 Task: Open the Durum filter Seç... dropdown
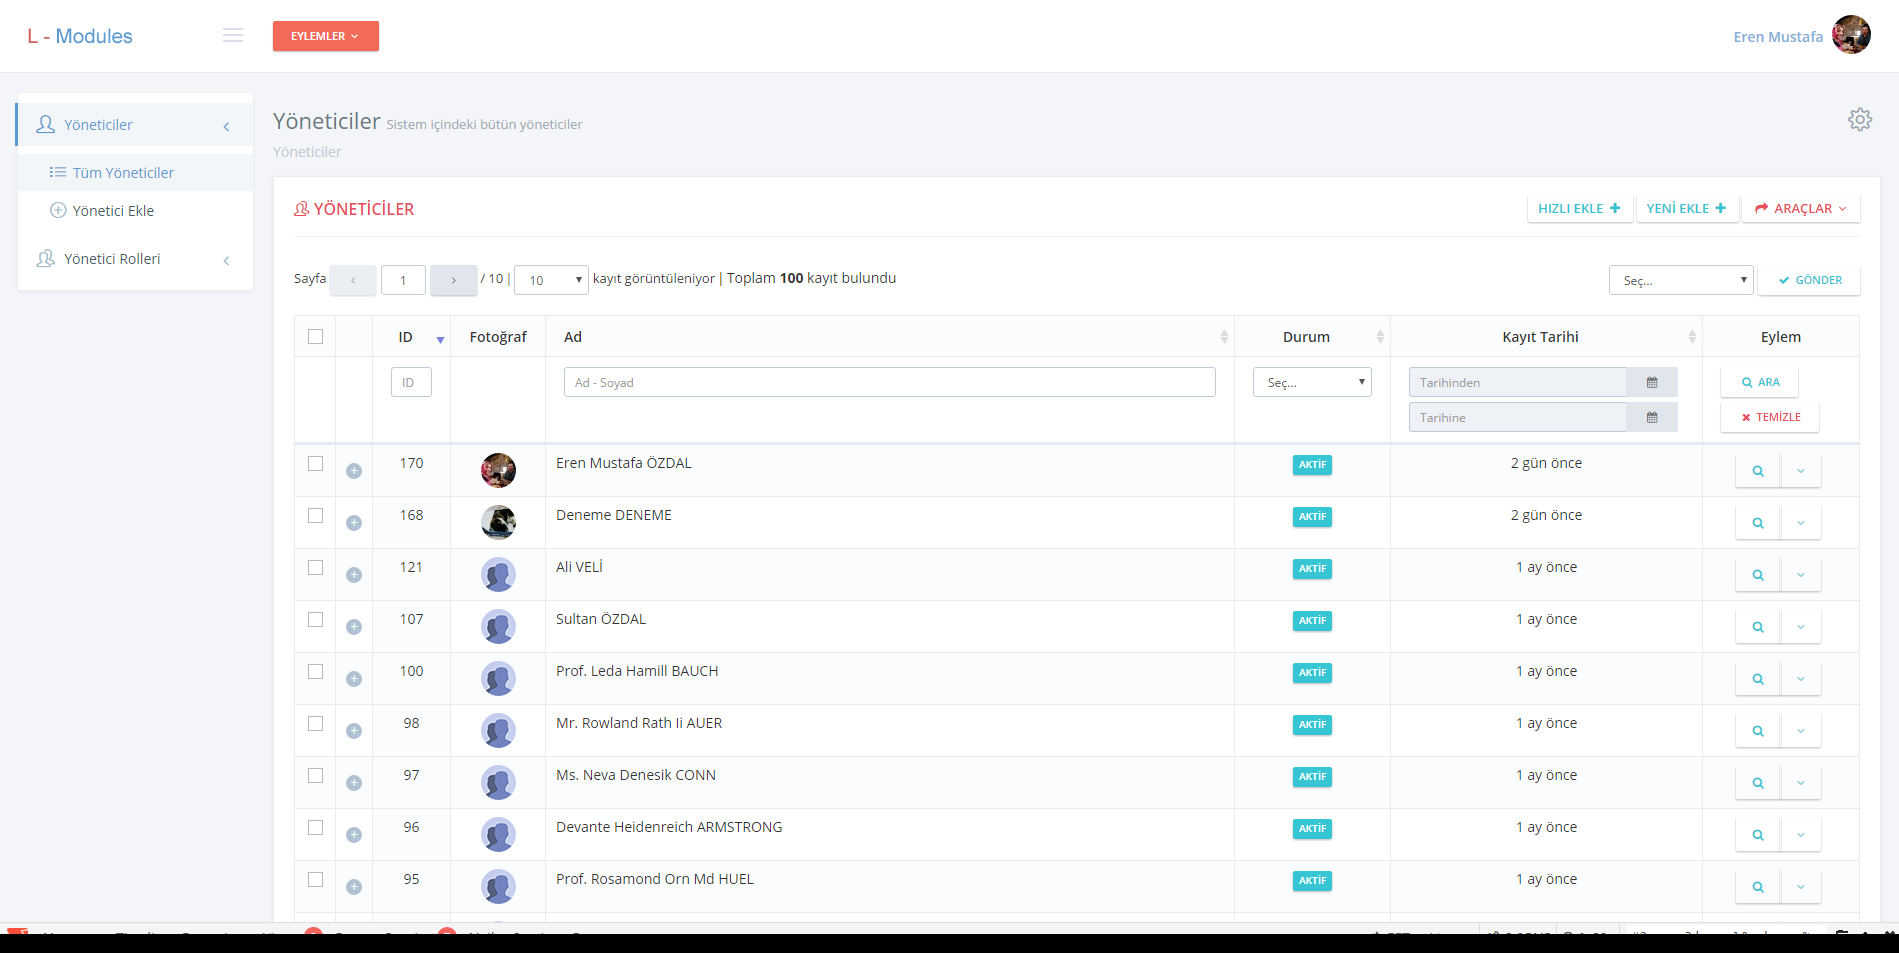pos(1312,382)
